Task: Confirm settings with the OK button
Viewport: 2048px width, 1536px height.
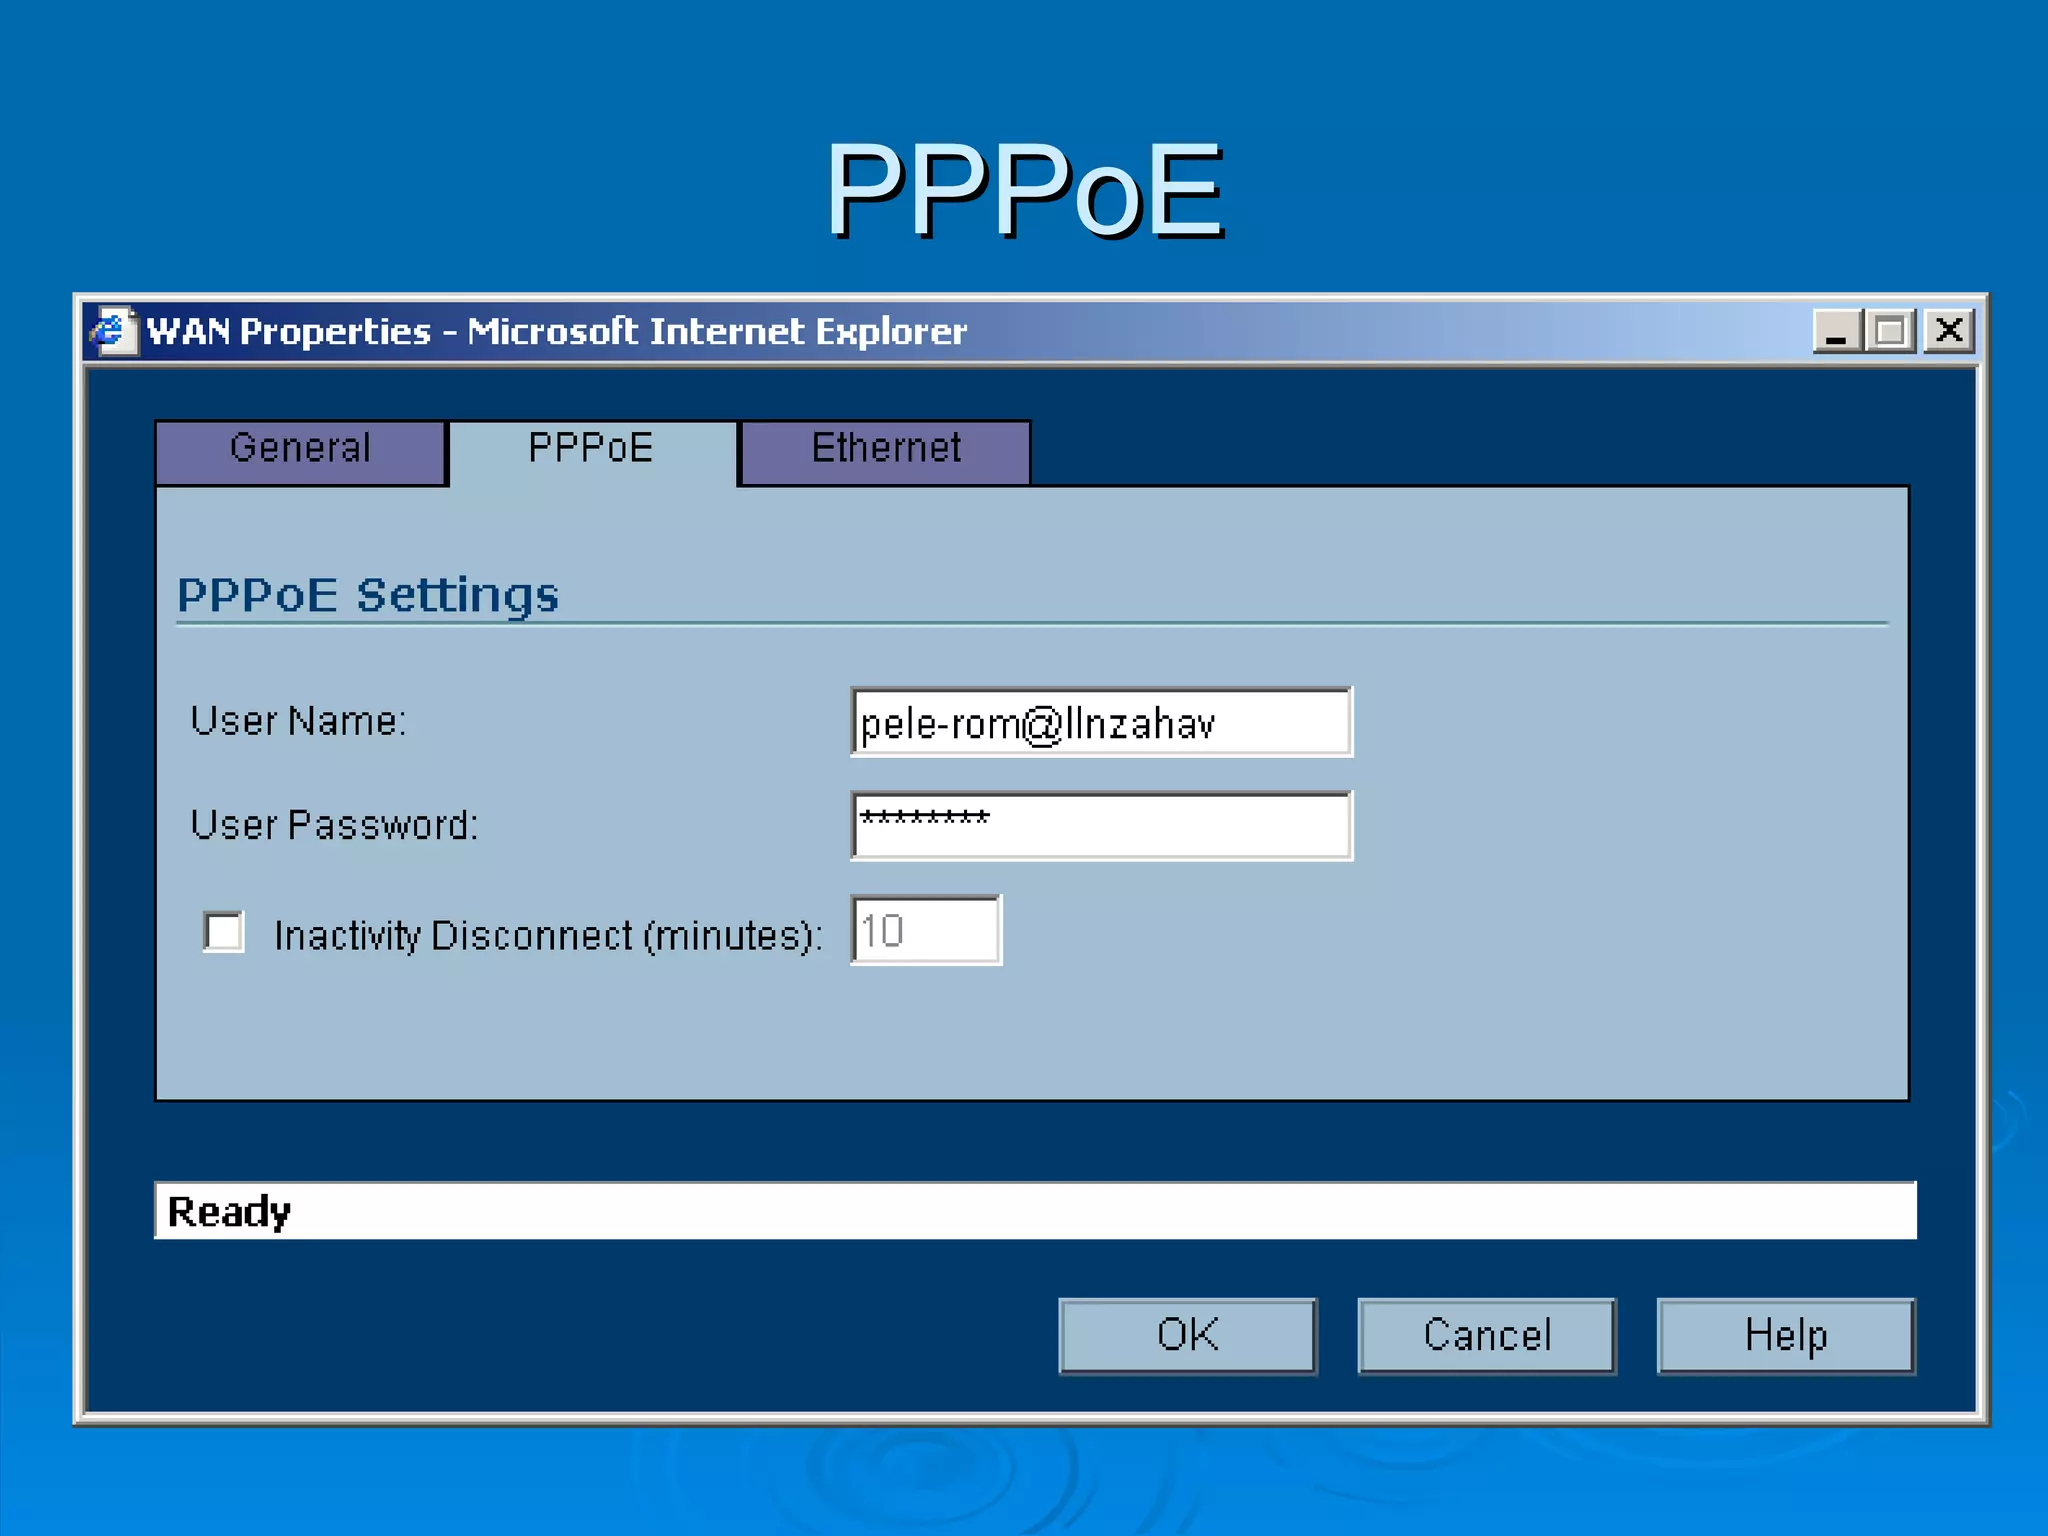Action: pos(1188,1336)
